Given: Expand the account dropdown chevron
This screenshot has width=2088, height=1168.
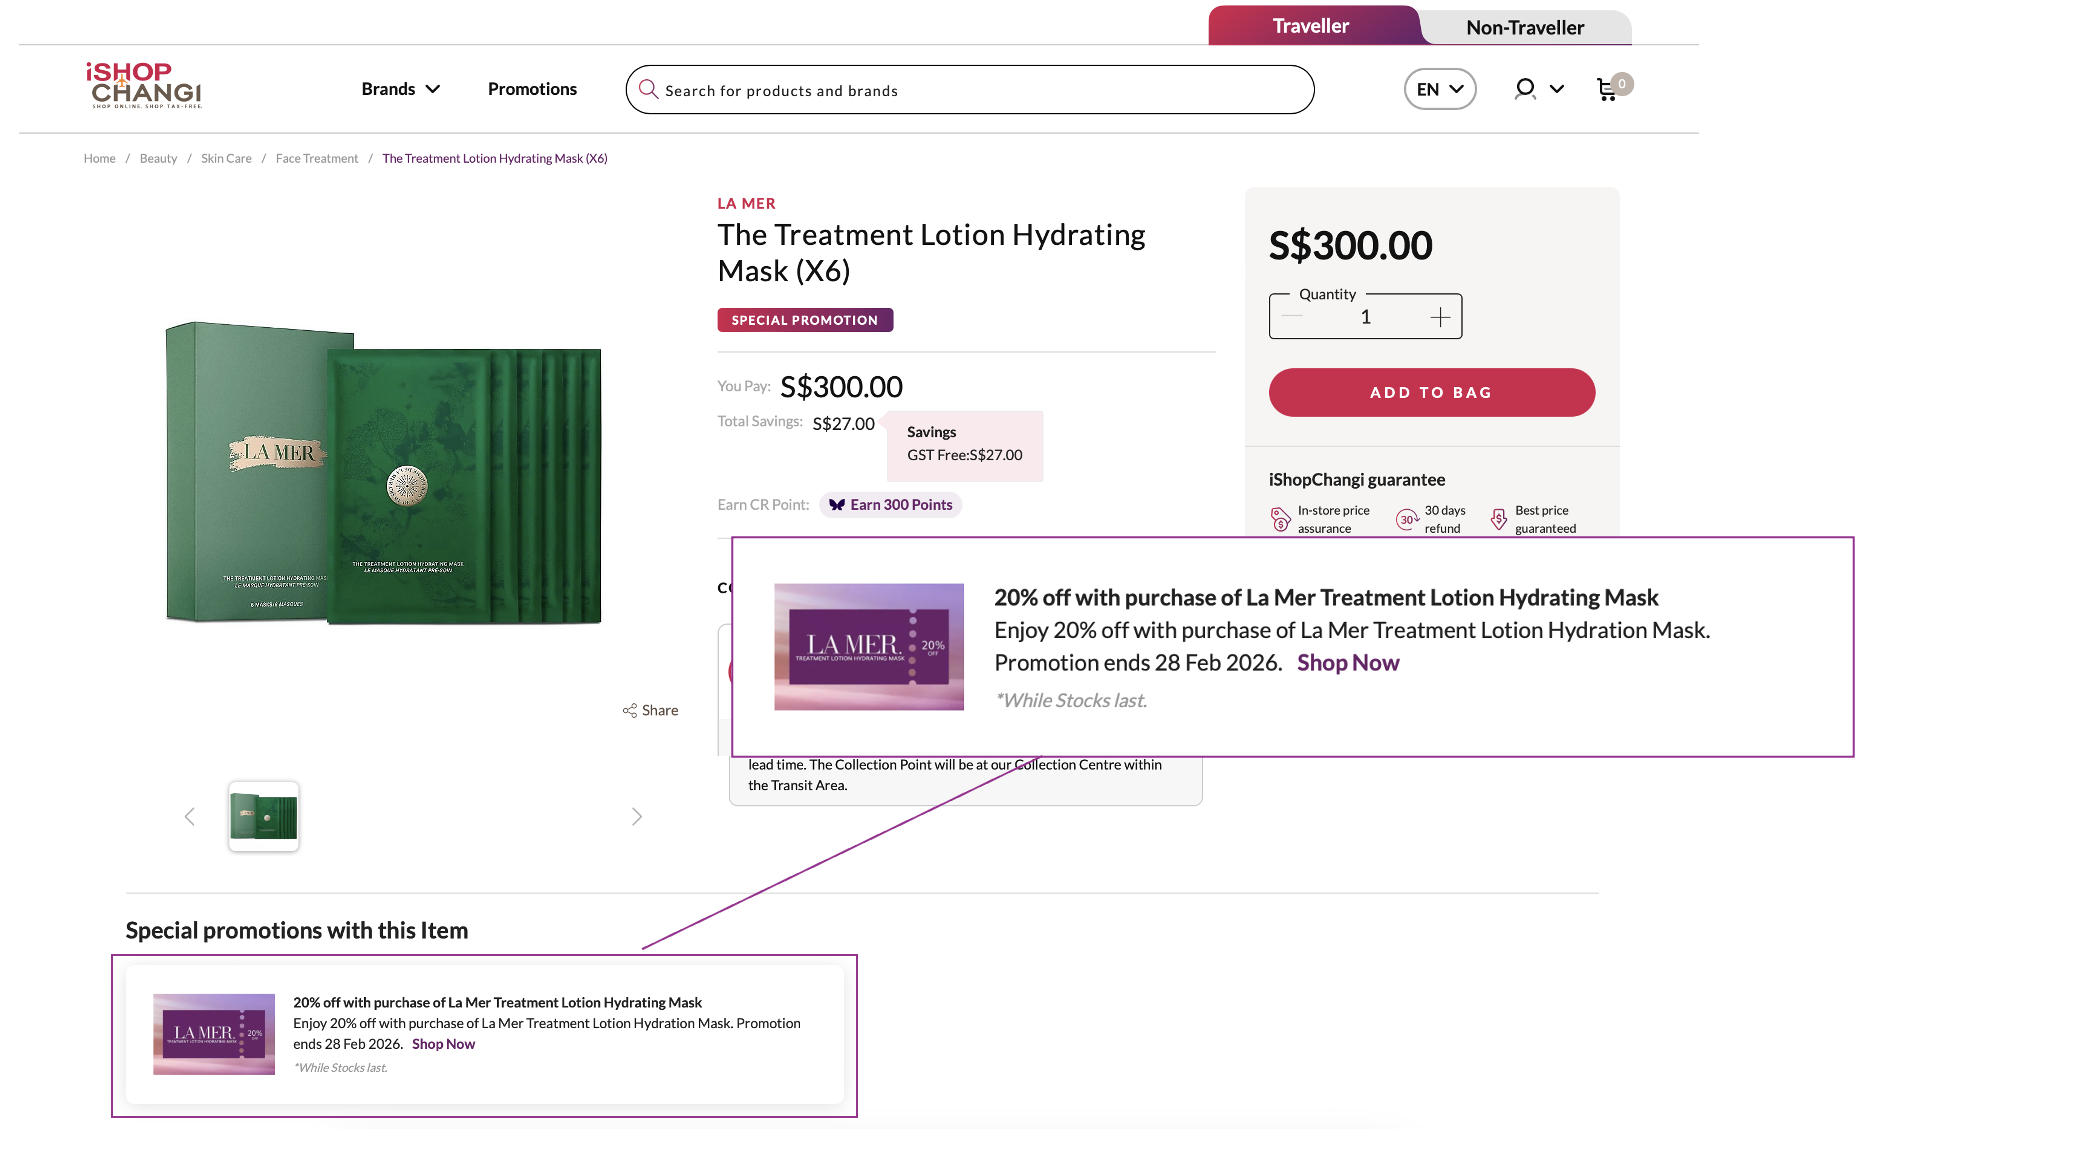Looking at the screenshot, I should pyautogui.click(x=1557, y=89).
